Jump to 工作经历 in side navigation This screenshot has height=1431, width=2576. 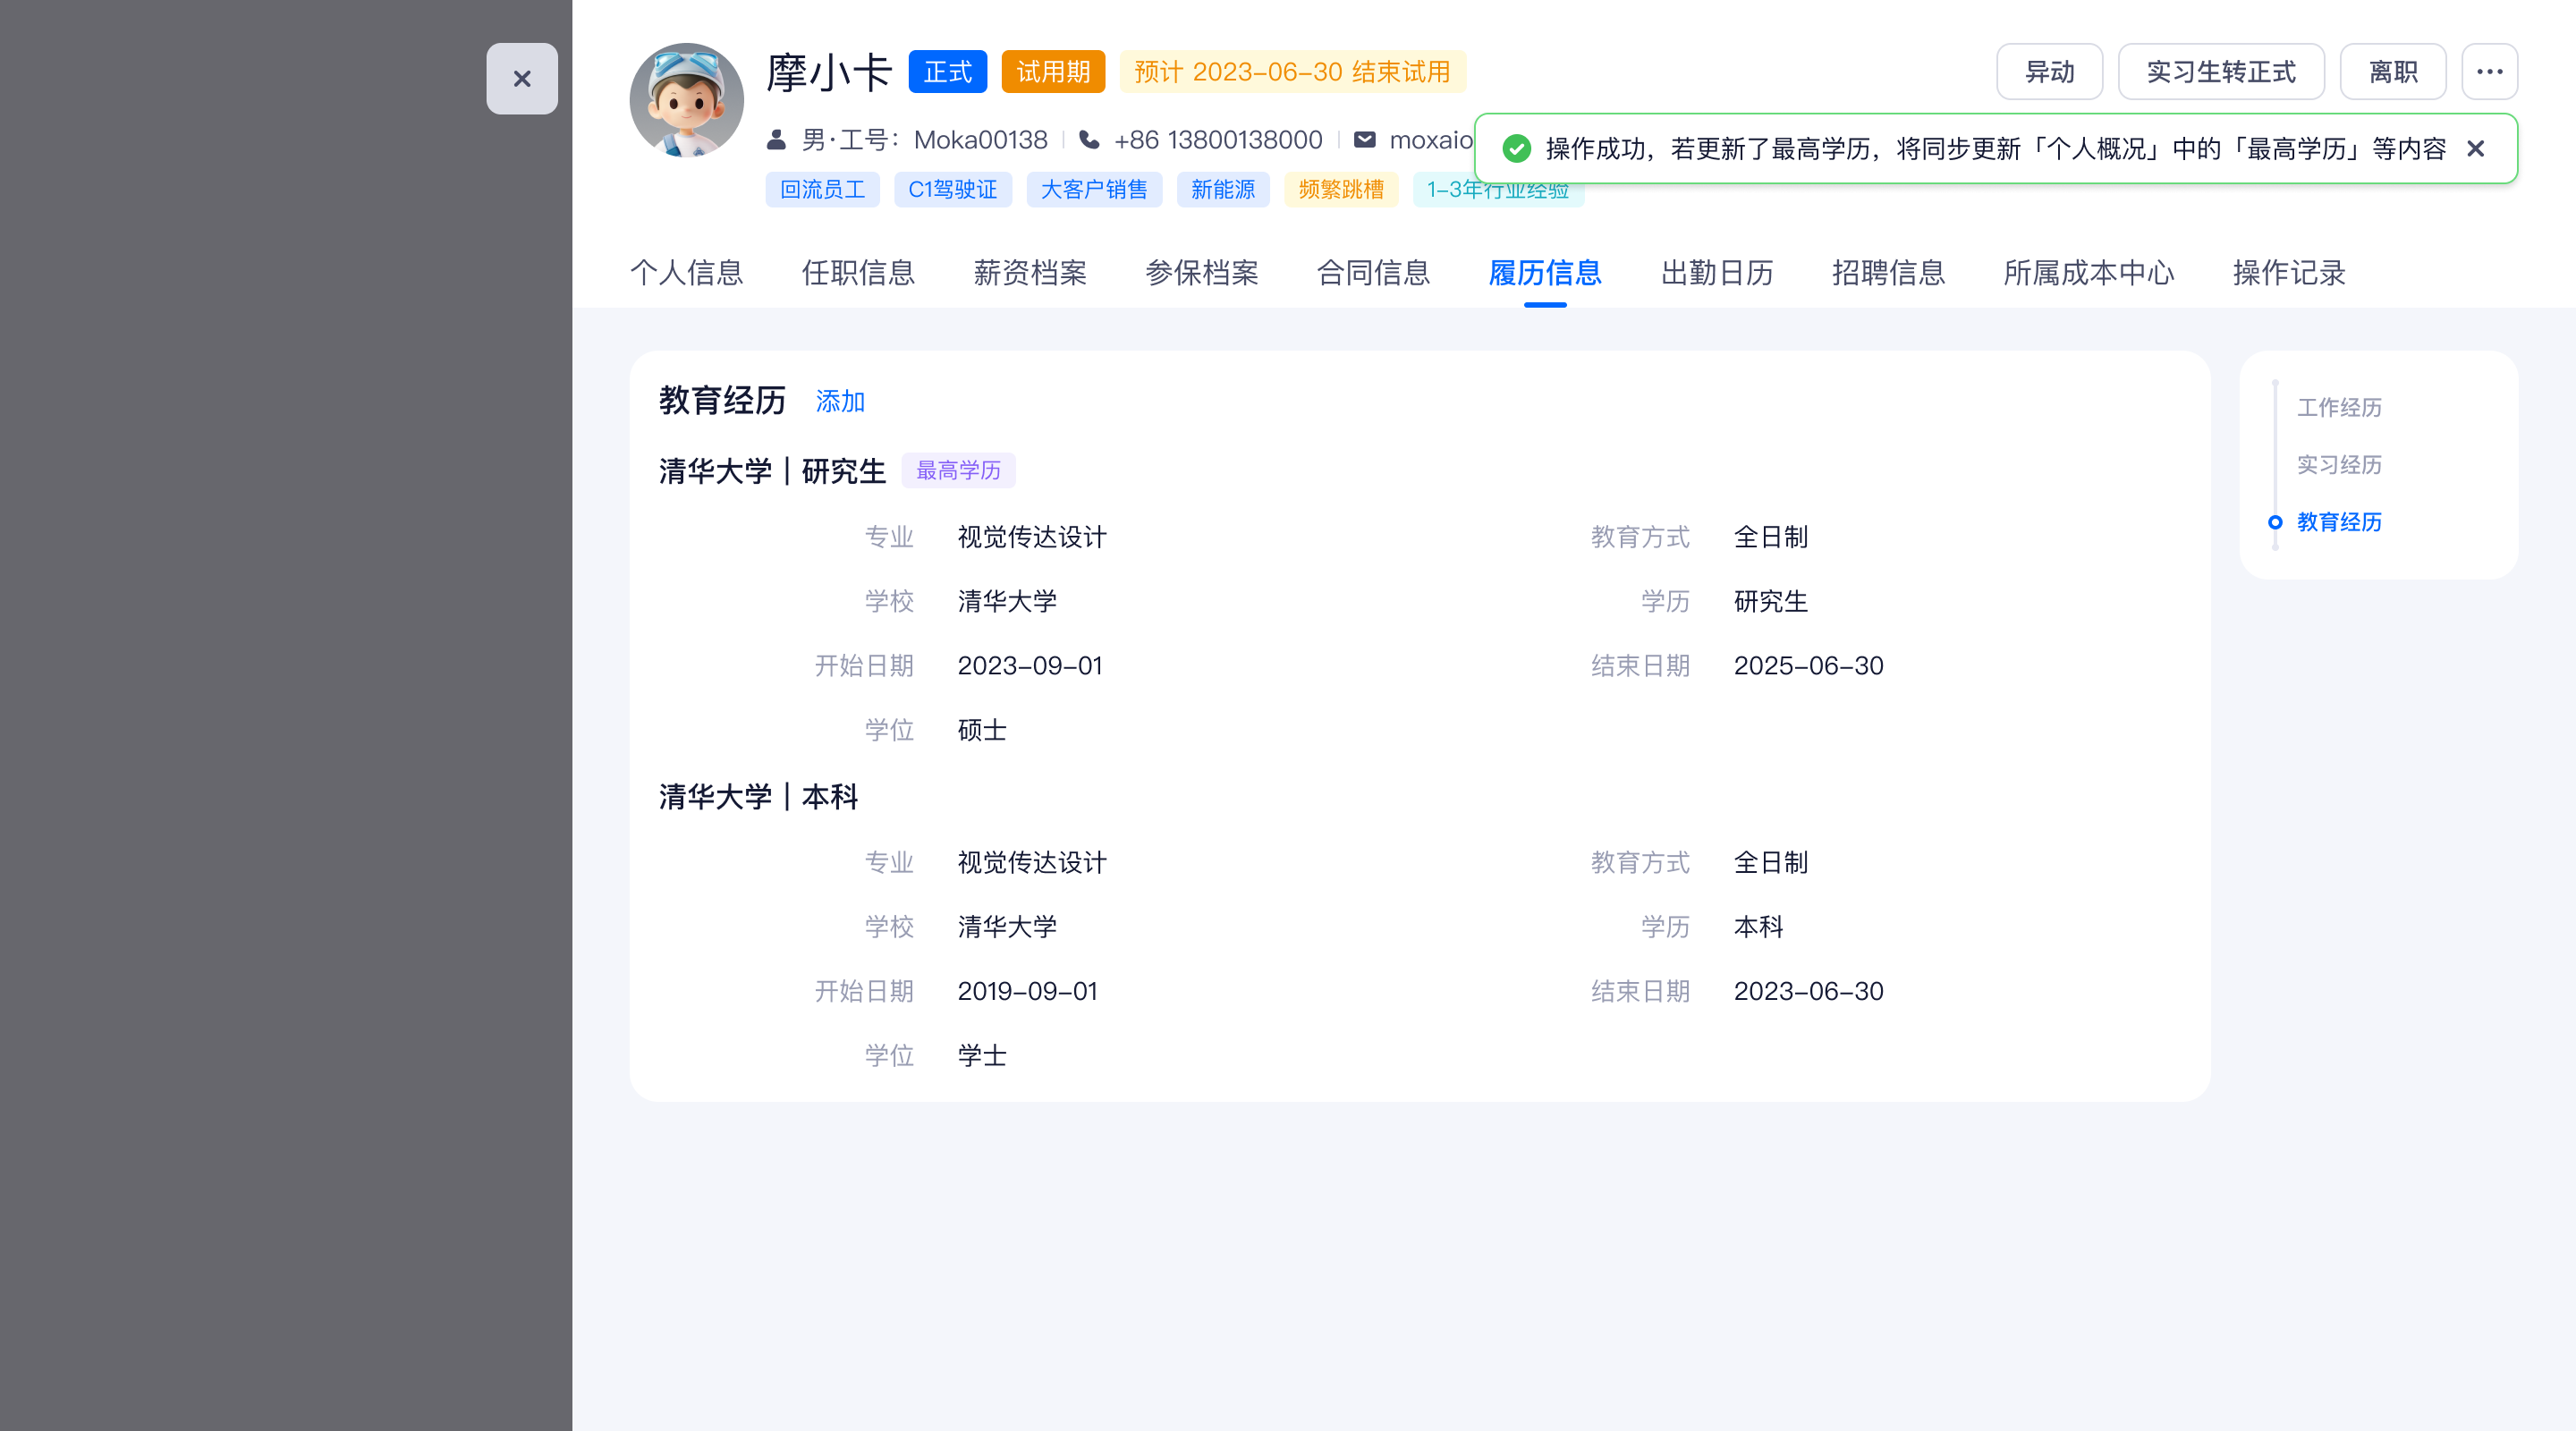pos(2338,407)
